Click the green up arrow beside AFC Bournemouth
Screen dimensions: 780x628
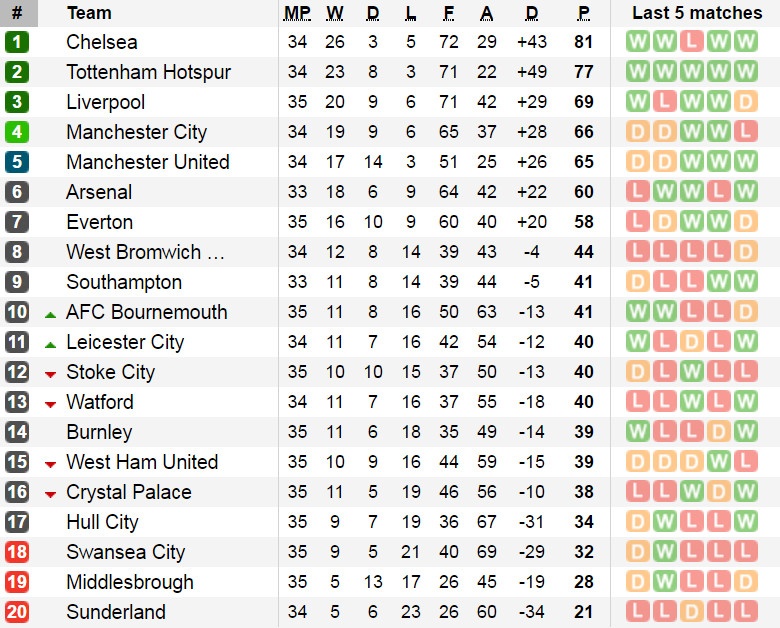50,313
